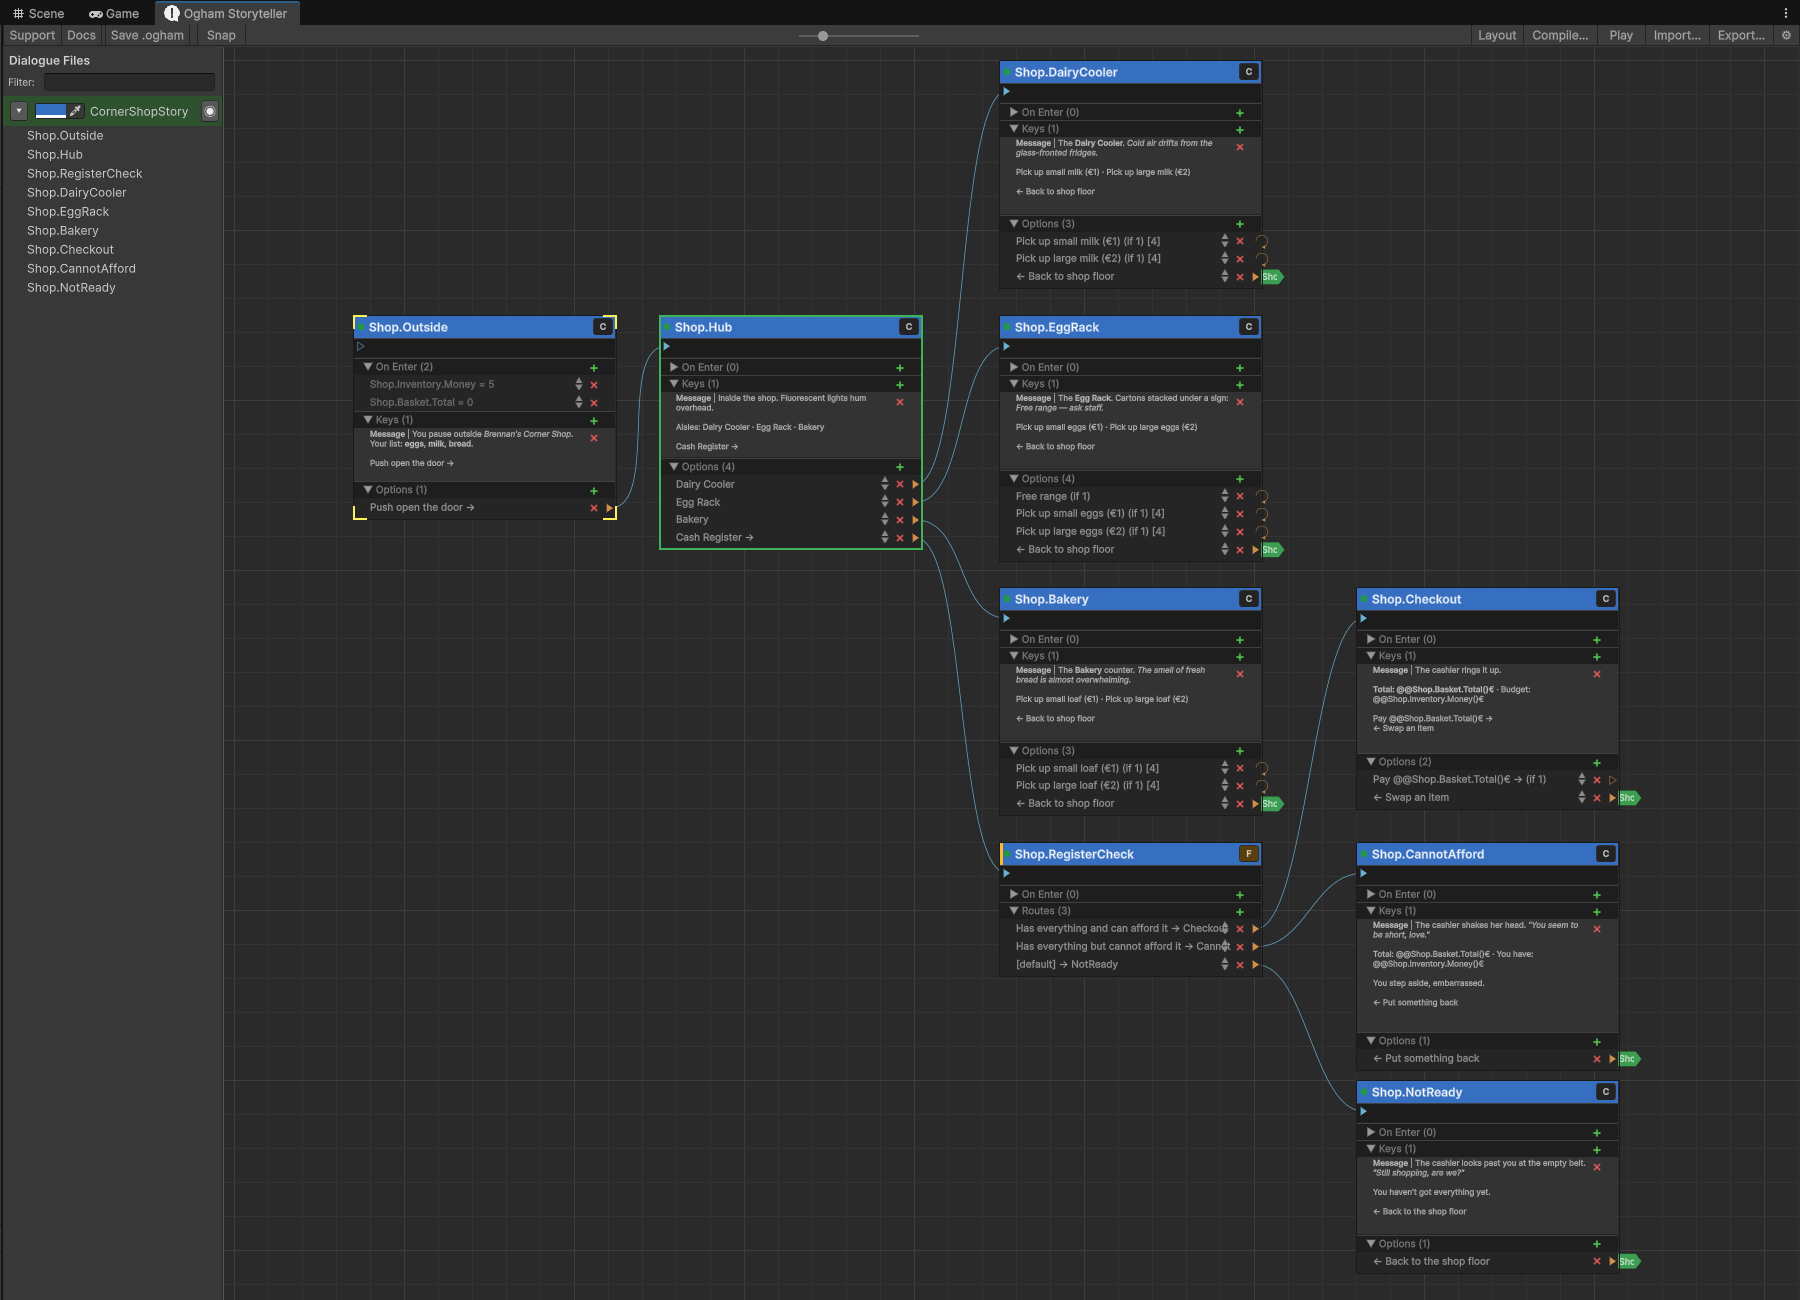Click the default NotReady route output port
The height and width of the screenshot is (1300, 1800).
[x=1255, y=965]
